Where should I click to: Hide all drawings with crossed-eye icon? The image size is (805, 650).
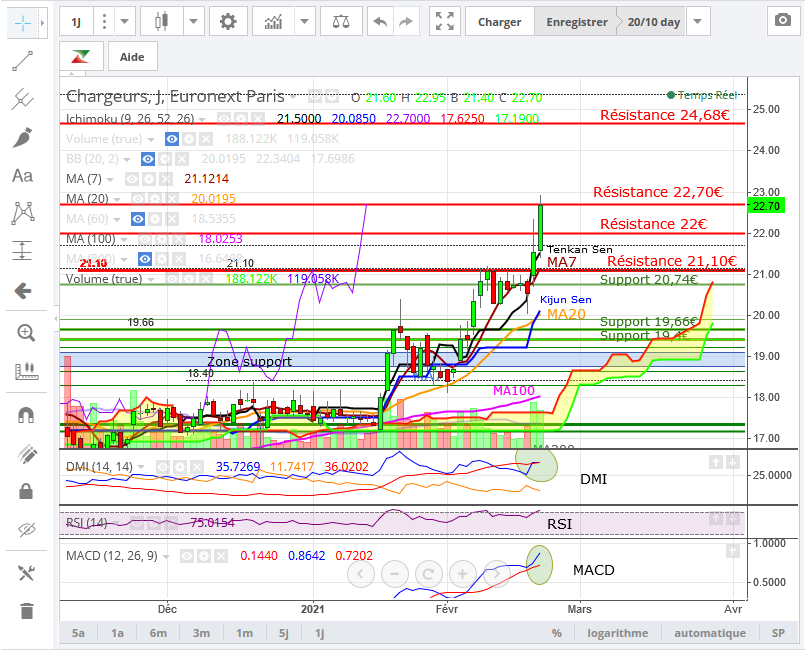click(26, 529)
